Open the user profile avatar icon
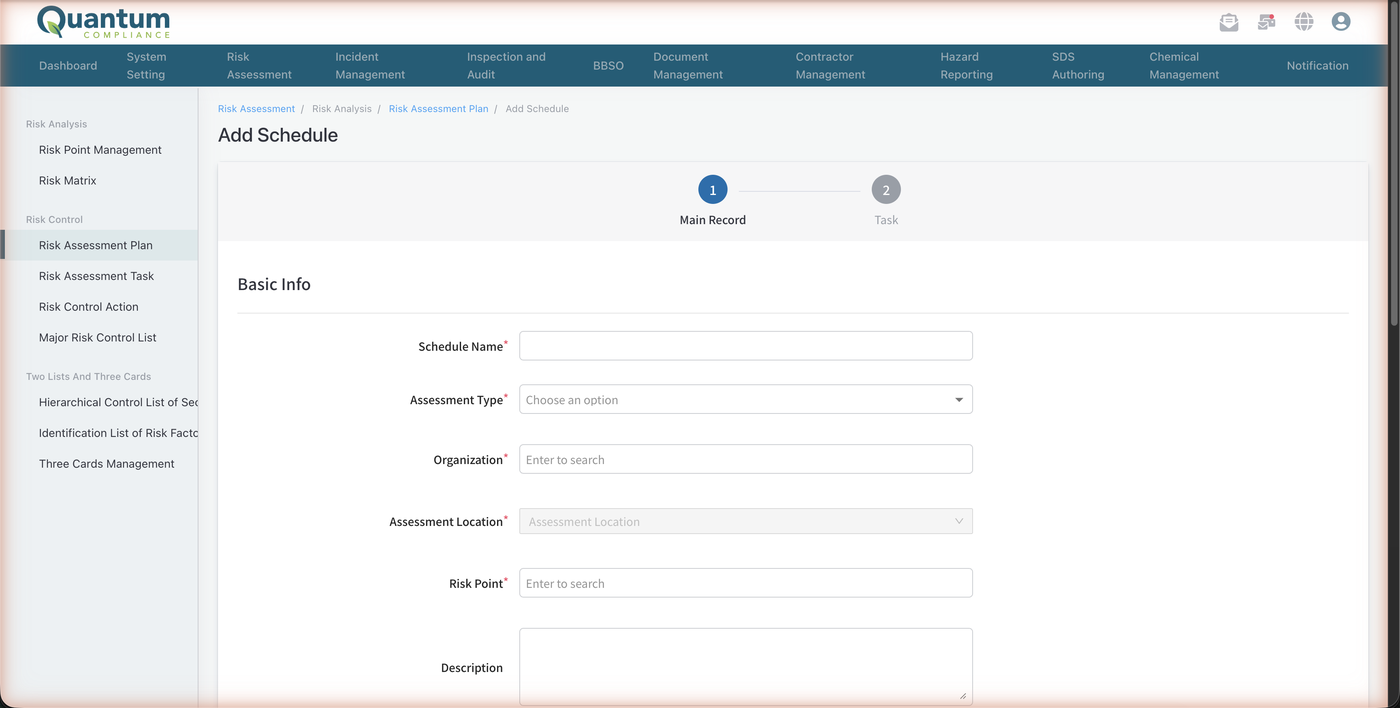The width and height of the screenshot is (1400, 708). 1341,22
